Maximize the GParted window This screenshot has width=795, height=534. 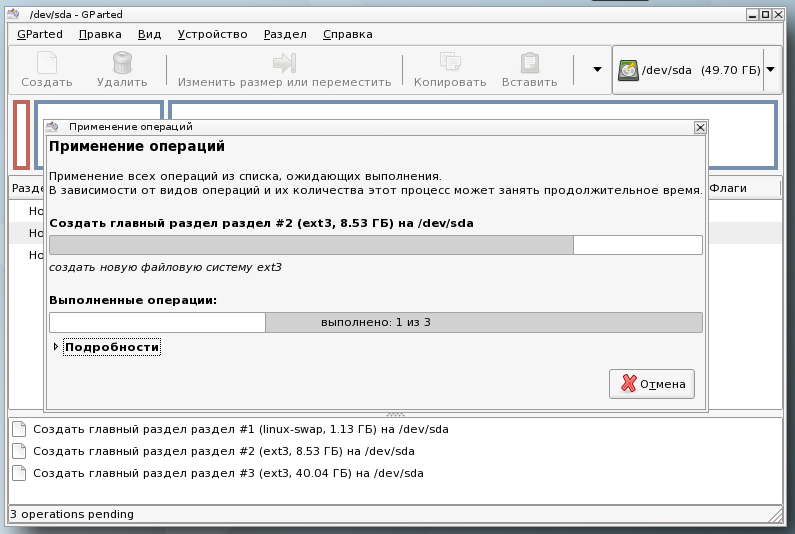[x=765, y=14]
